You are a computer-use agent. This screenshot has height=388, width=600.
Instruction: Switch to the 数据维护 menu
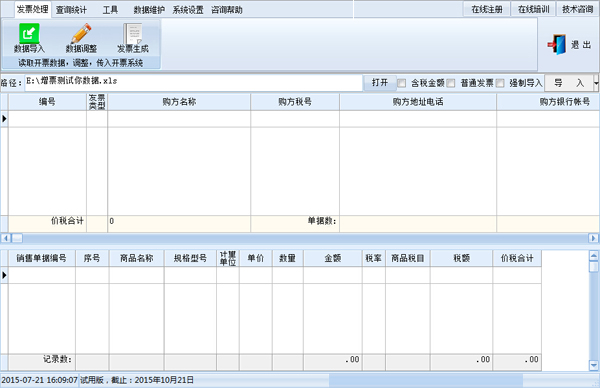pyautogui.click(x=149, y=10)
